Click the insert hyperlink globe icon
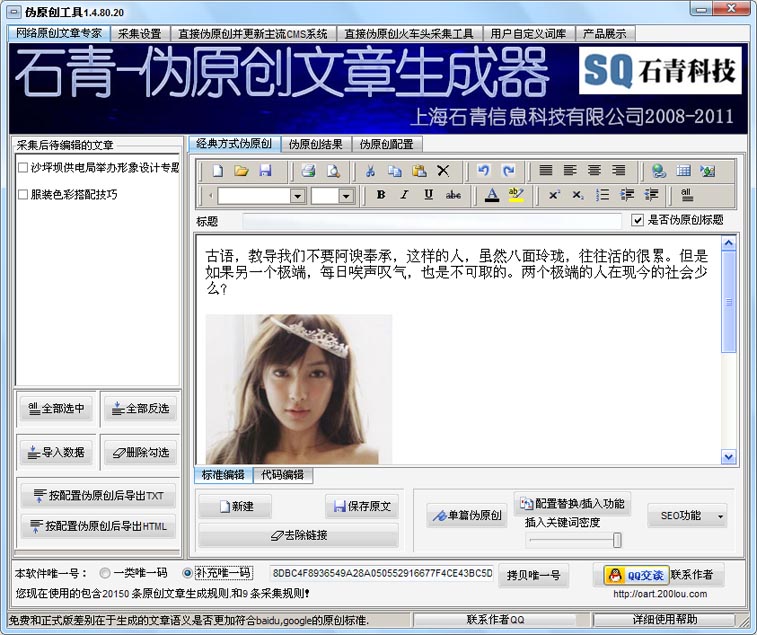 pos(658,170)
